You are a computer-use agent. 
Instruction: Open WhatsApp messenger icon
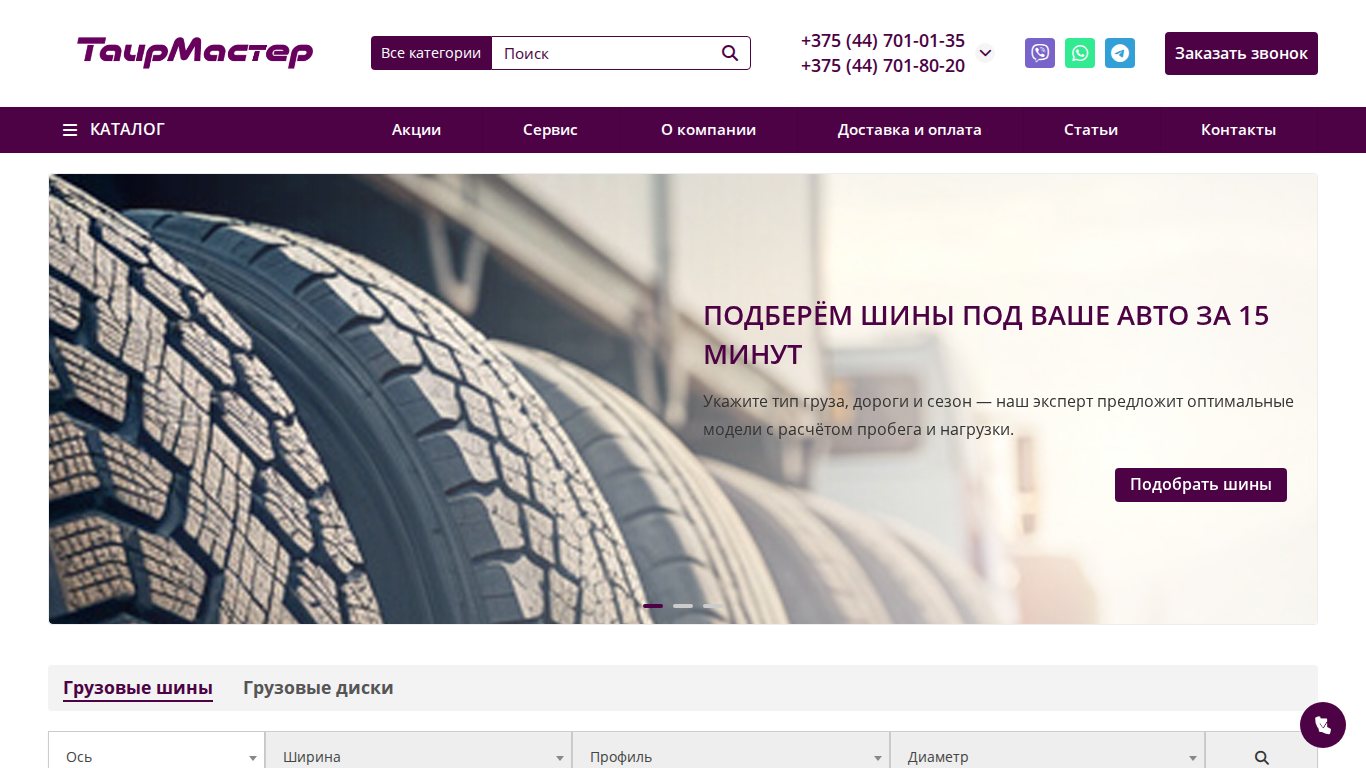(1080, 53)
